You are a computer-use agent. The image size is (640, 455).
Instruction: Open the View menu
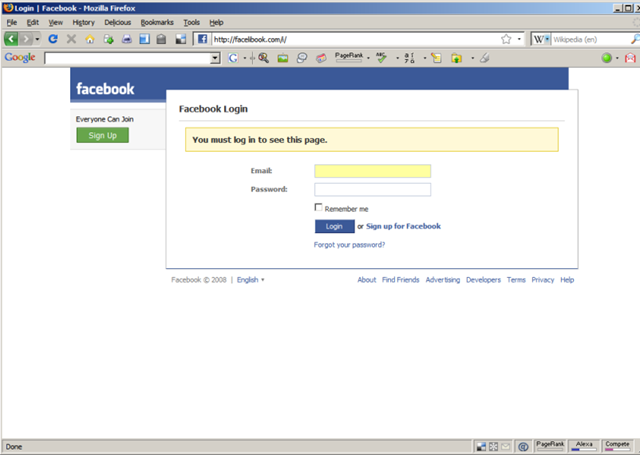tap(56, 22)
